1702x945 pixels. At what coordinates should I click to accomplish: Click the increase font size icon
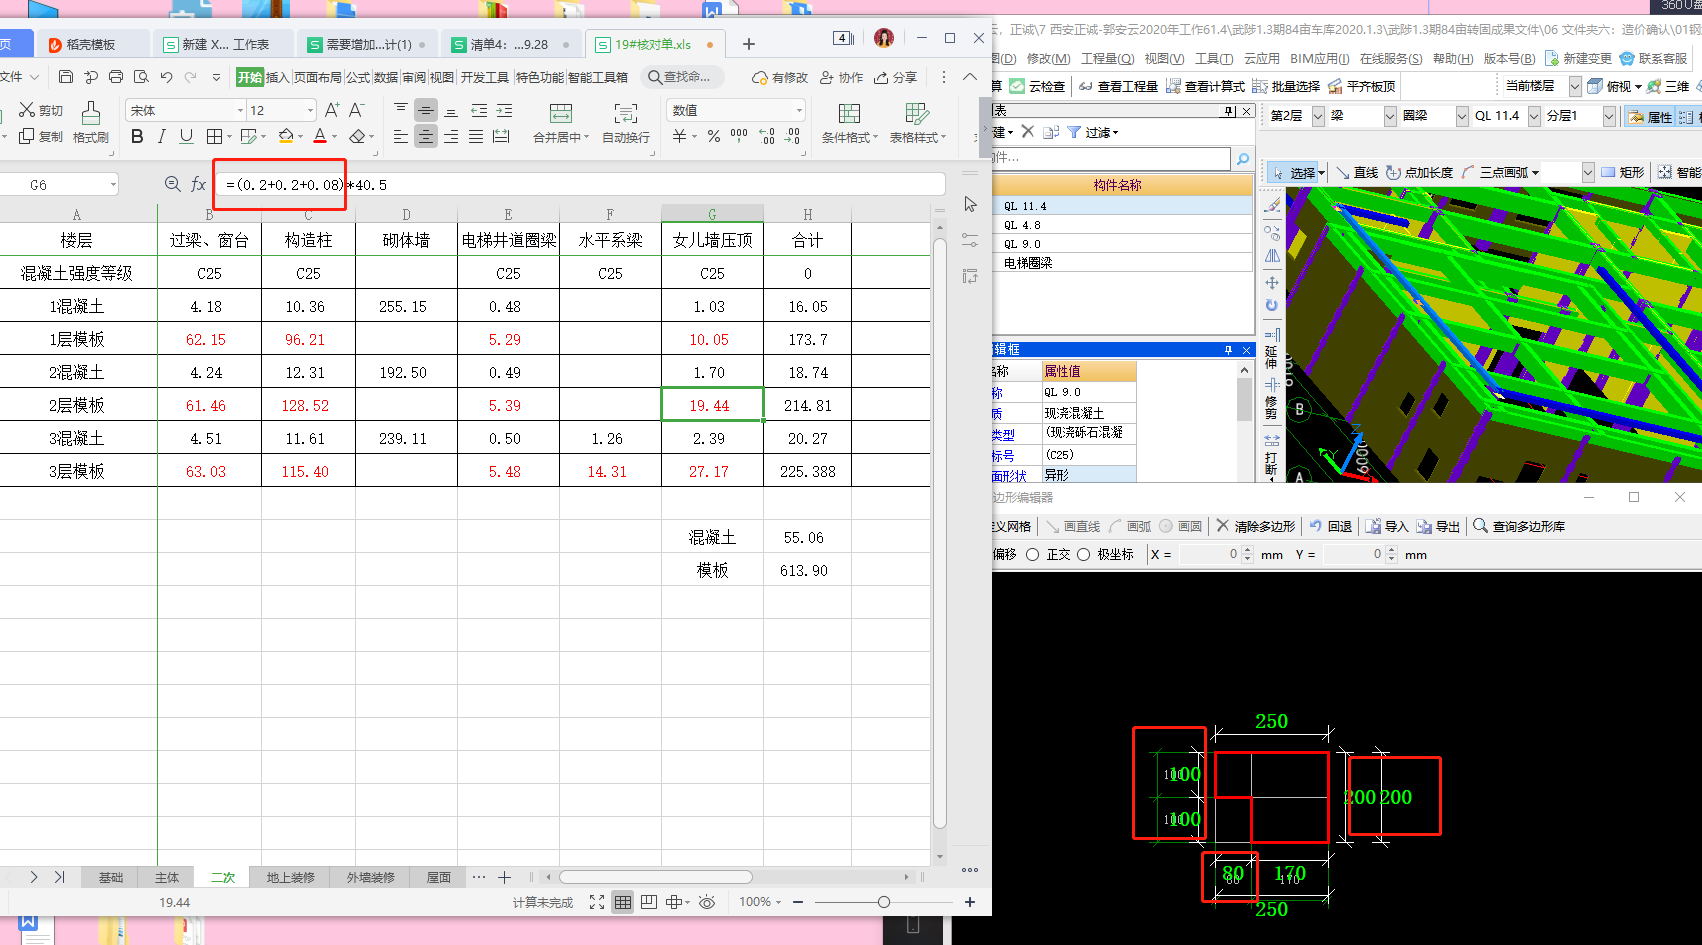pyautogui.click(x=332, y=110)
